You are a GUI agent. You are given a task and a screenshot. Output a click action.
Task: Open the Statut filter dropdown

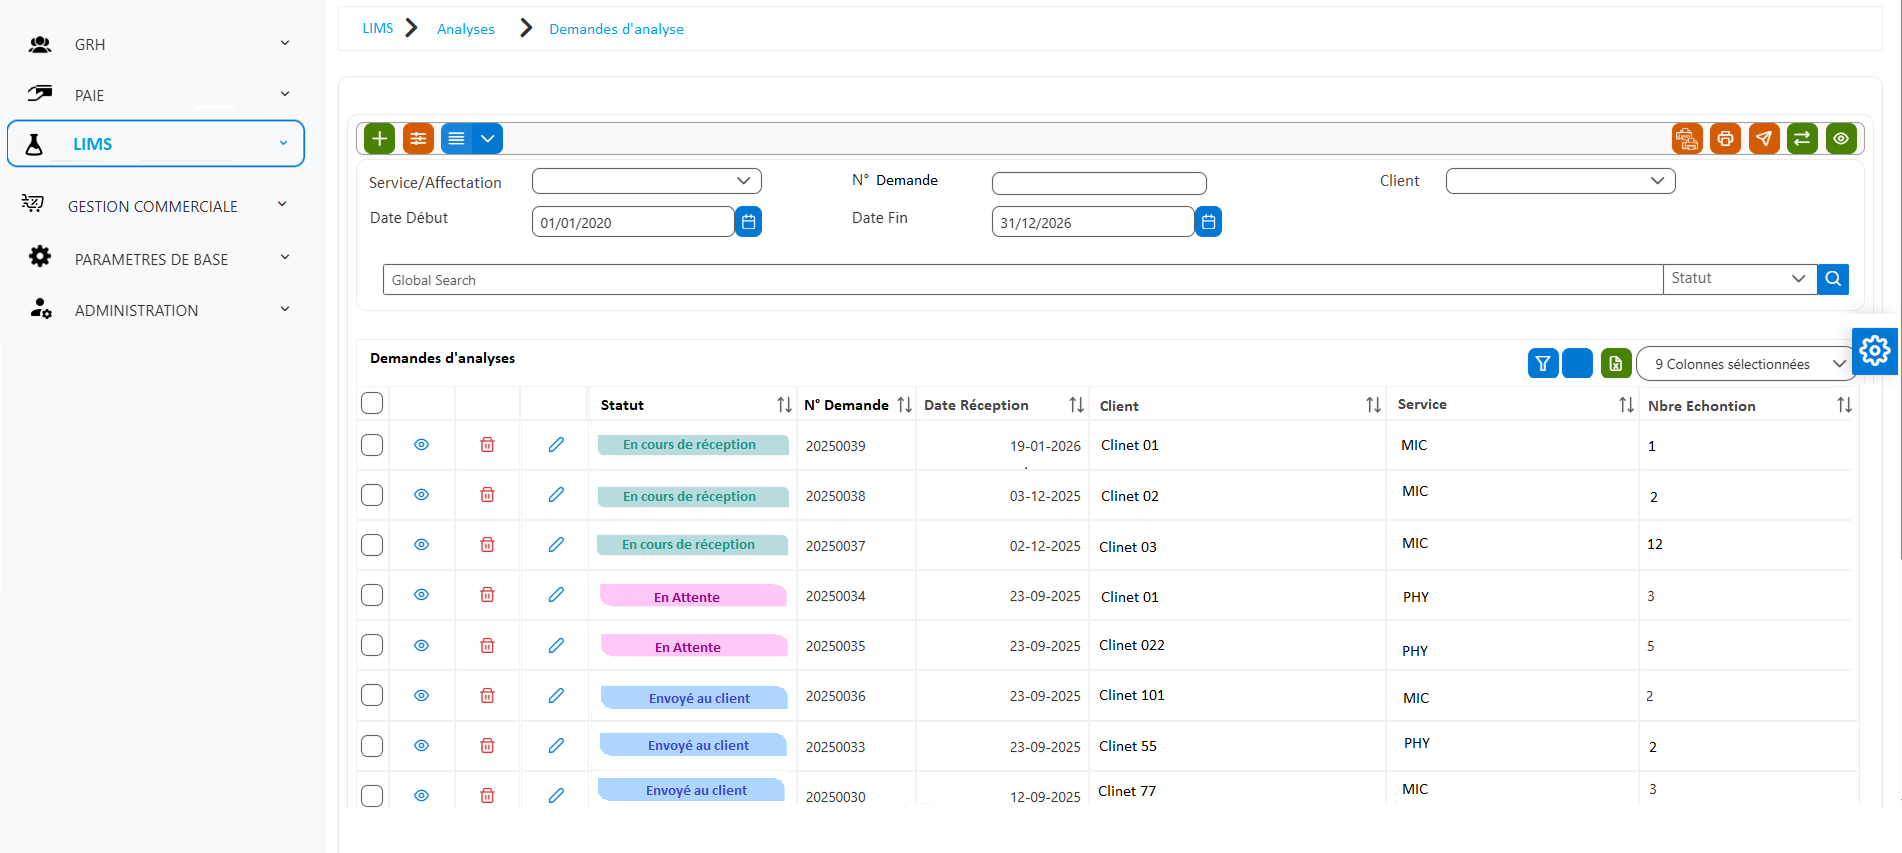coord(1740,279)
